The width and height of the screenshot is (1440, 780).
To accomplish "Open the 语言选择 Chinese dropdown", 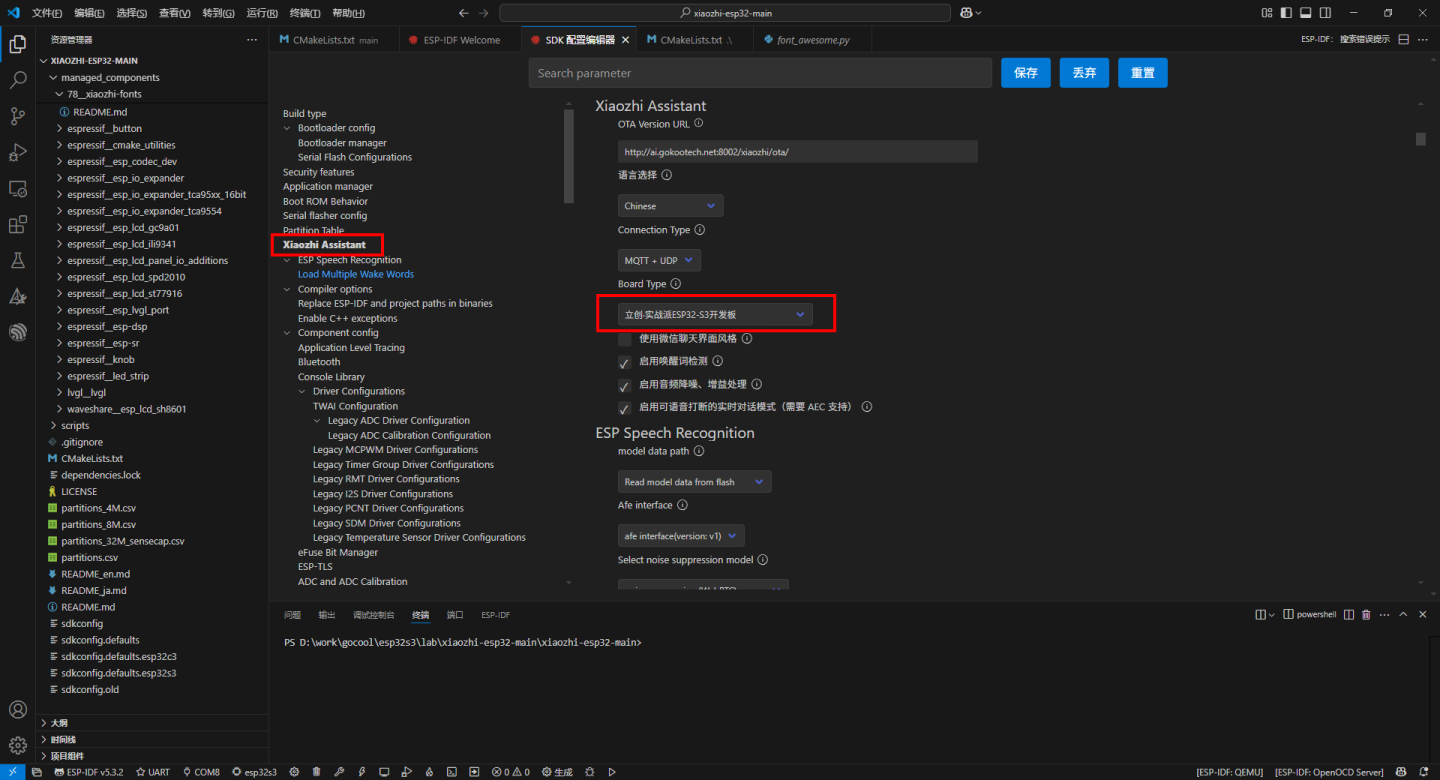I will pos(670,206).
